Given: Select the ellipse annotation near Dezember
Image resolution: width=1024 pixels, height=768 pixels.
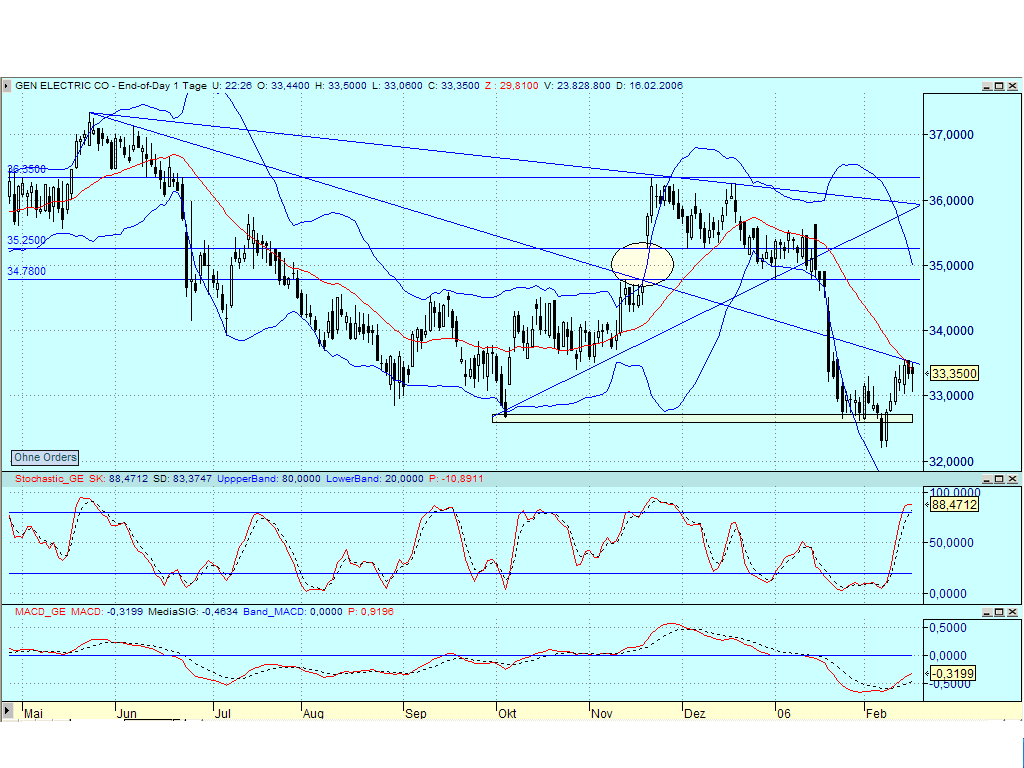Looking at the screenshot, I should pos(643,263).
